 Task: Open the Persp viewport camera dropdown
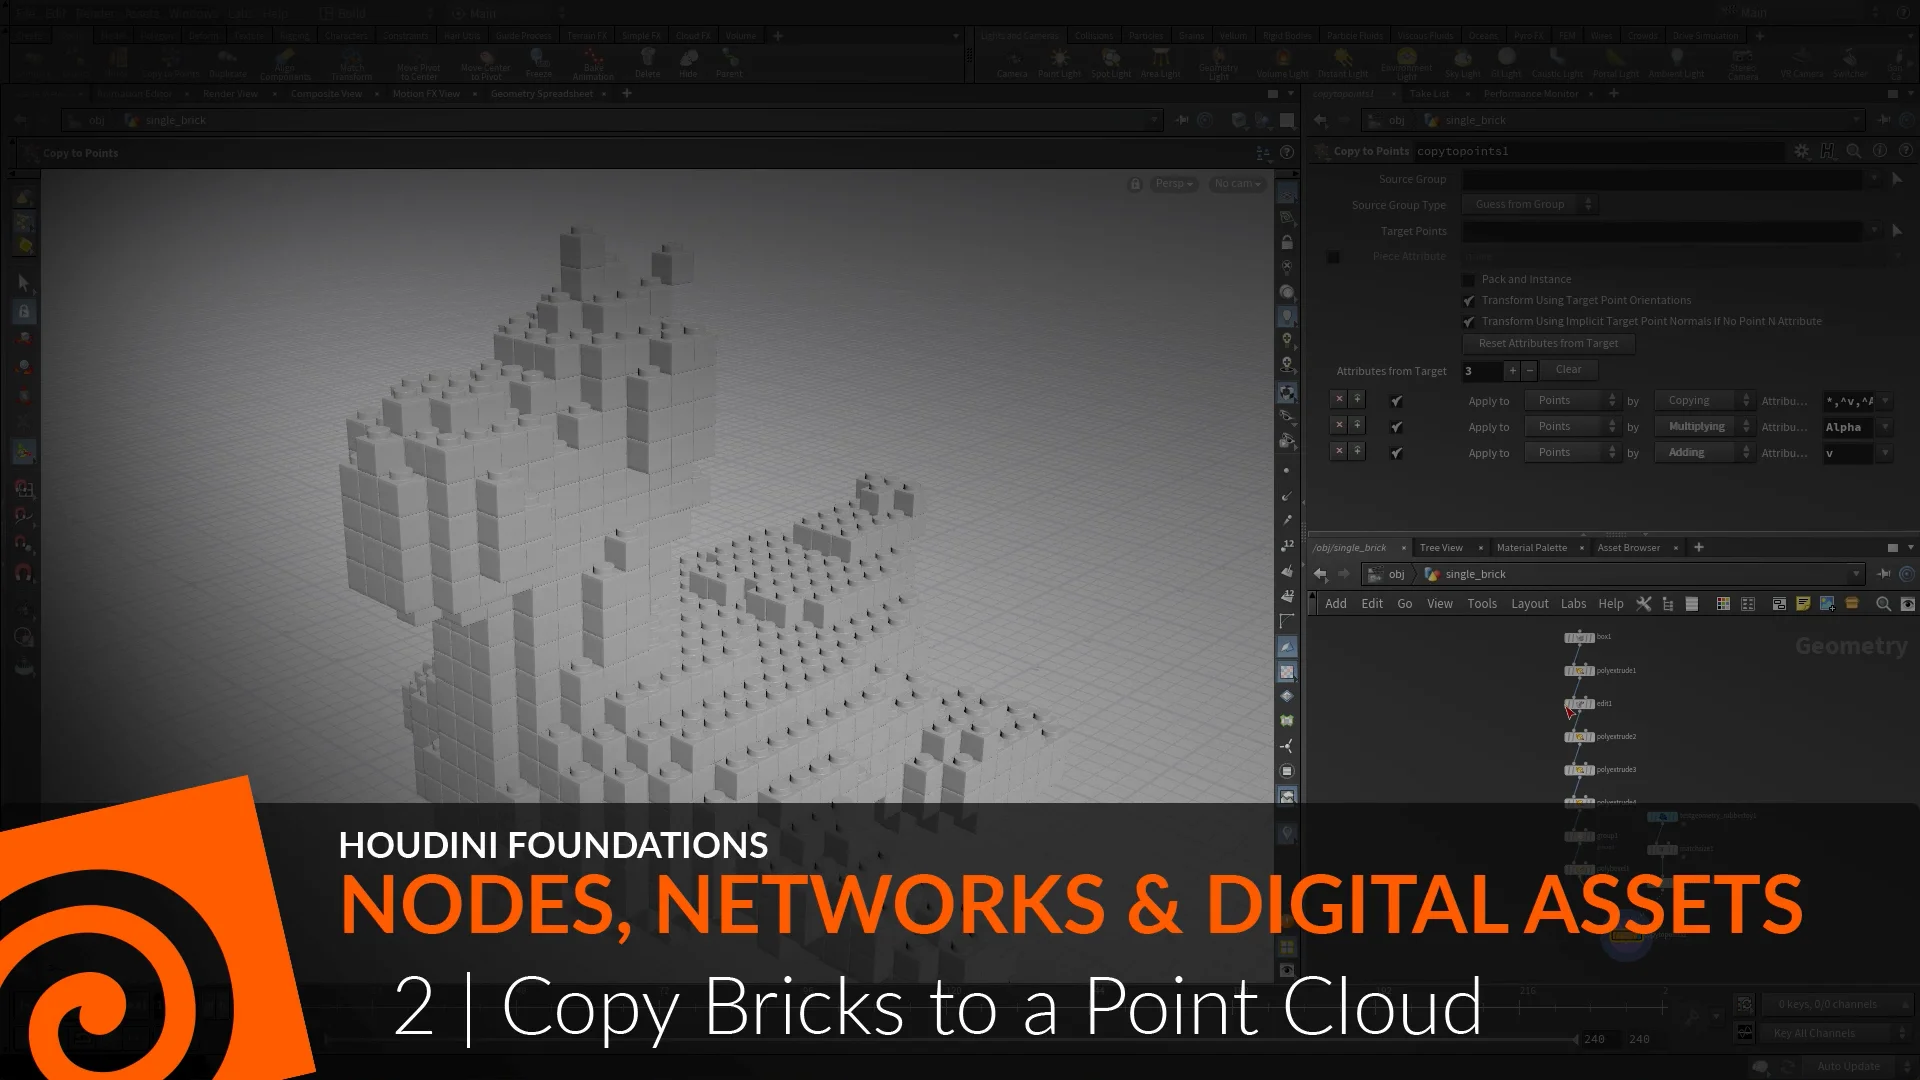1172,183
